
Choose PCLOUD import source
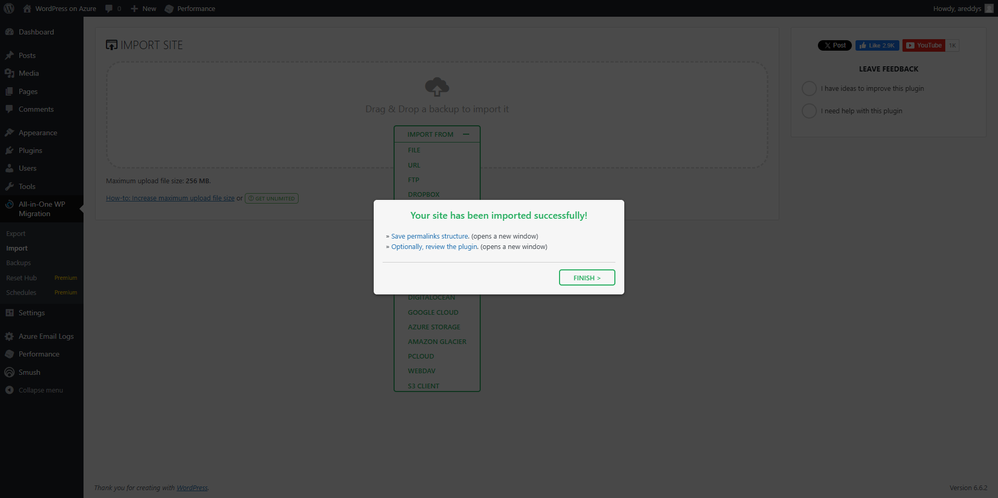coord(421,356)
